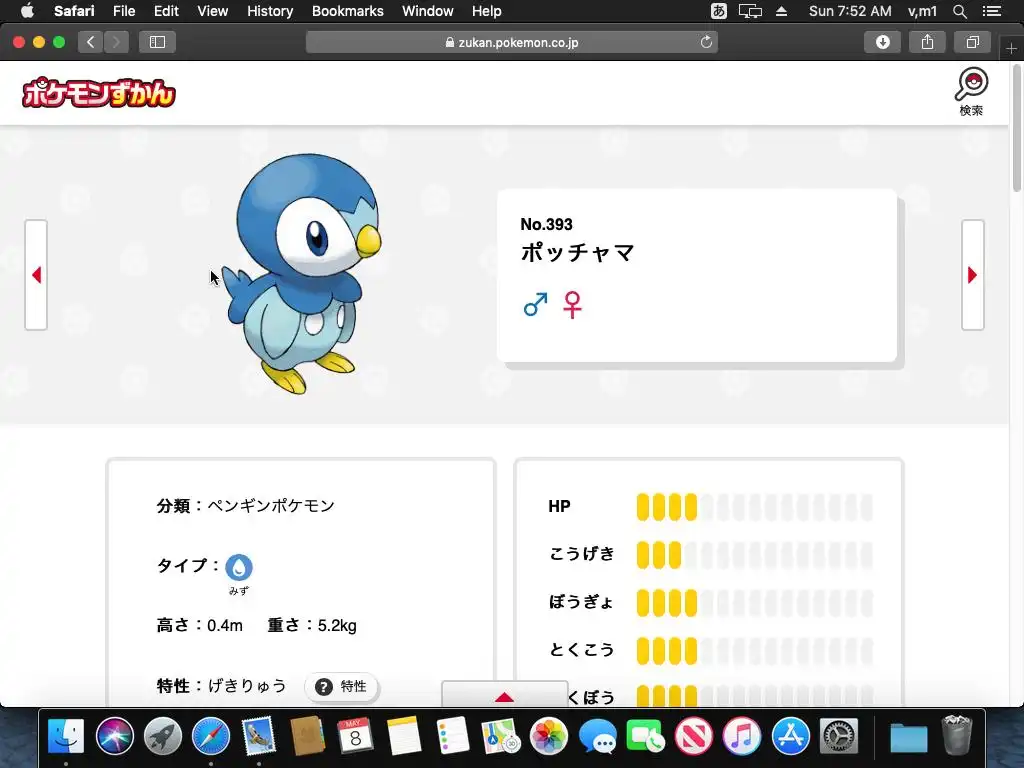Go to next Pokémon with right red arrow
The height and width of the screenshot is (768, 1024).
972,275
